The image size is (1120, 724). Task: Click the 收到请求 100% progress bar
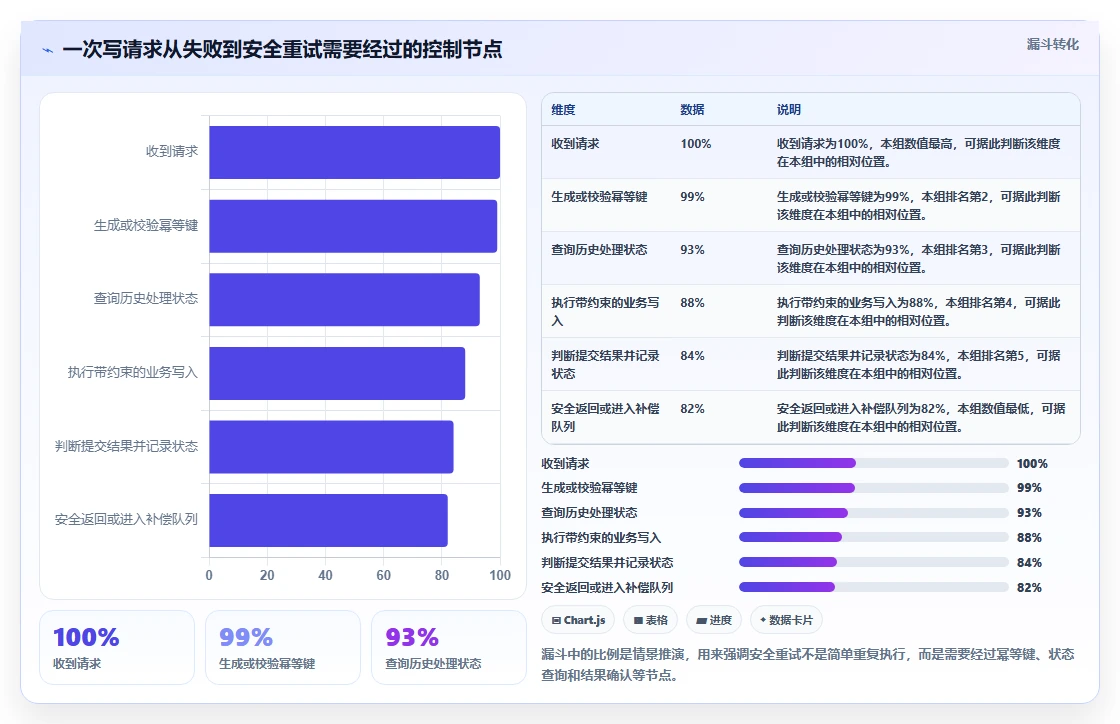coord(874,463)
